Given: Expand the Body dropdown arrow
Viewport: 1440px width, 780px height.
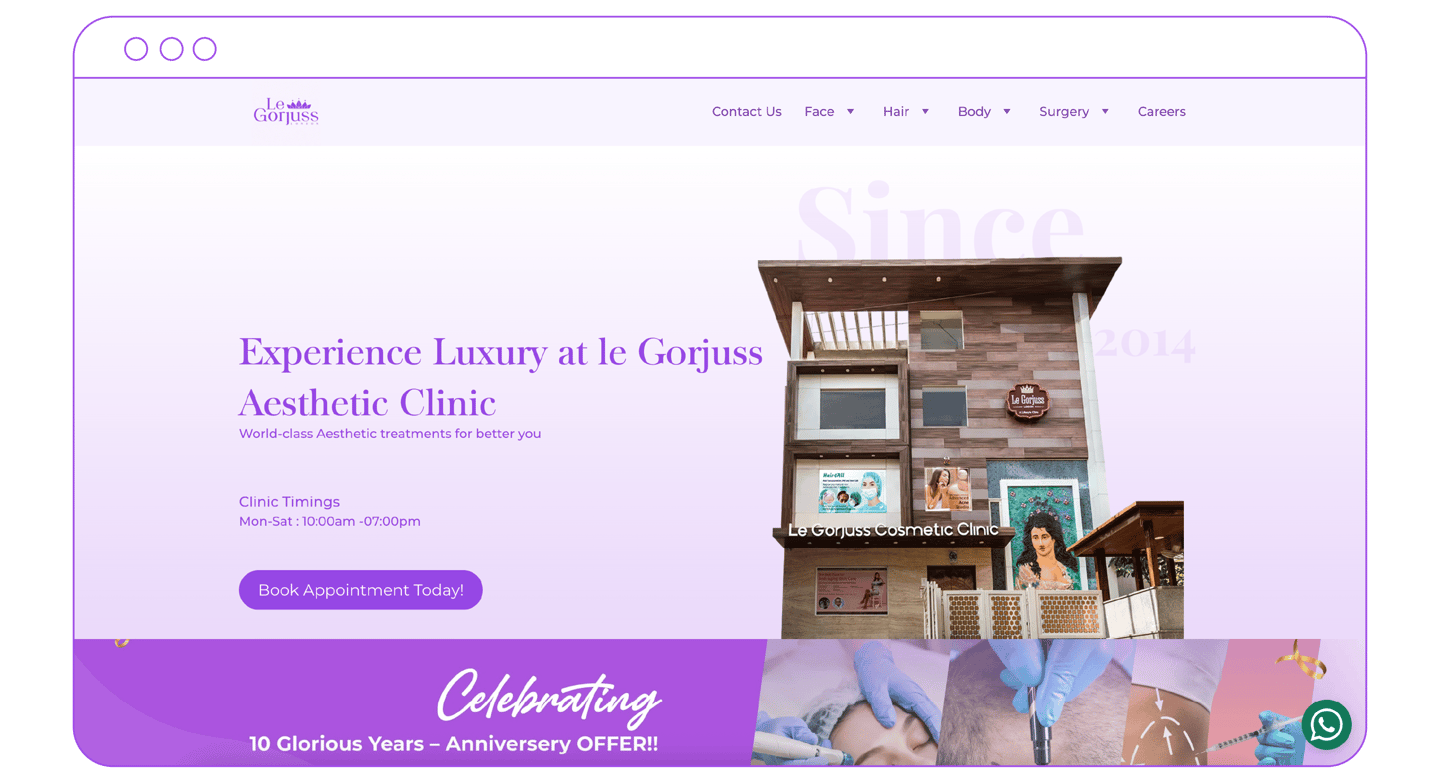Looking at the screenshot, I should point(1007,112).
